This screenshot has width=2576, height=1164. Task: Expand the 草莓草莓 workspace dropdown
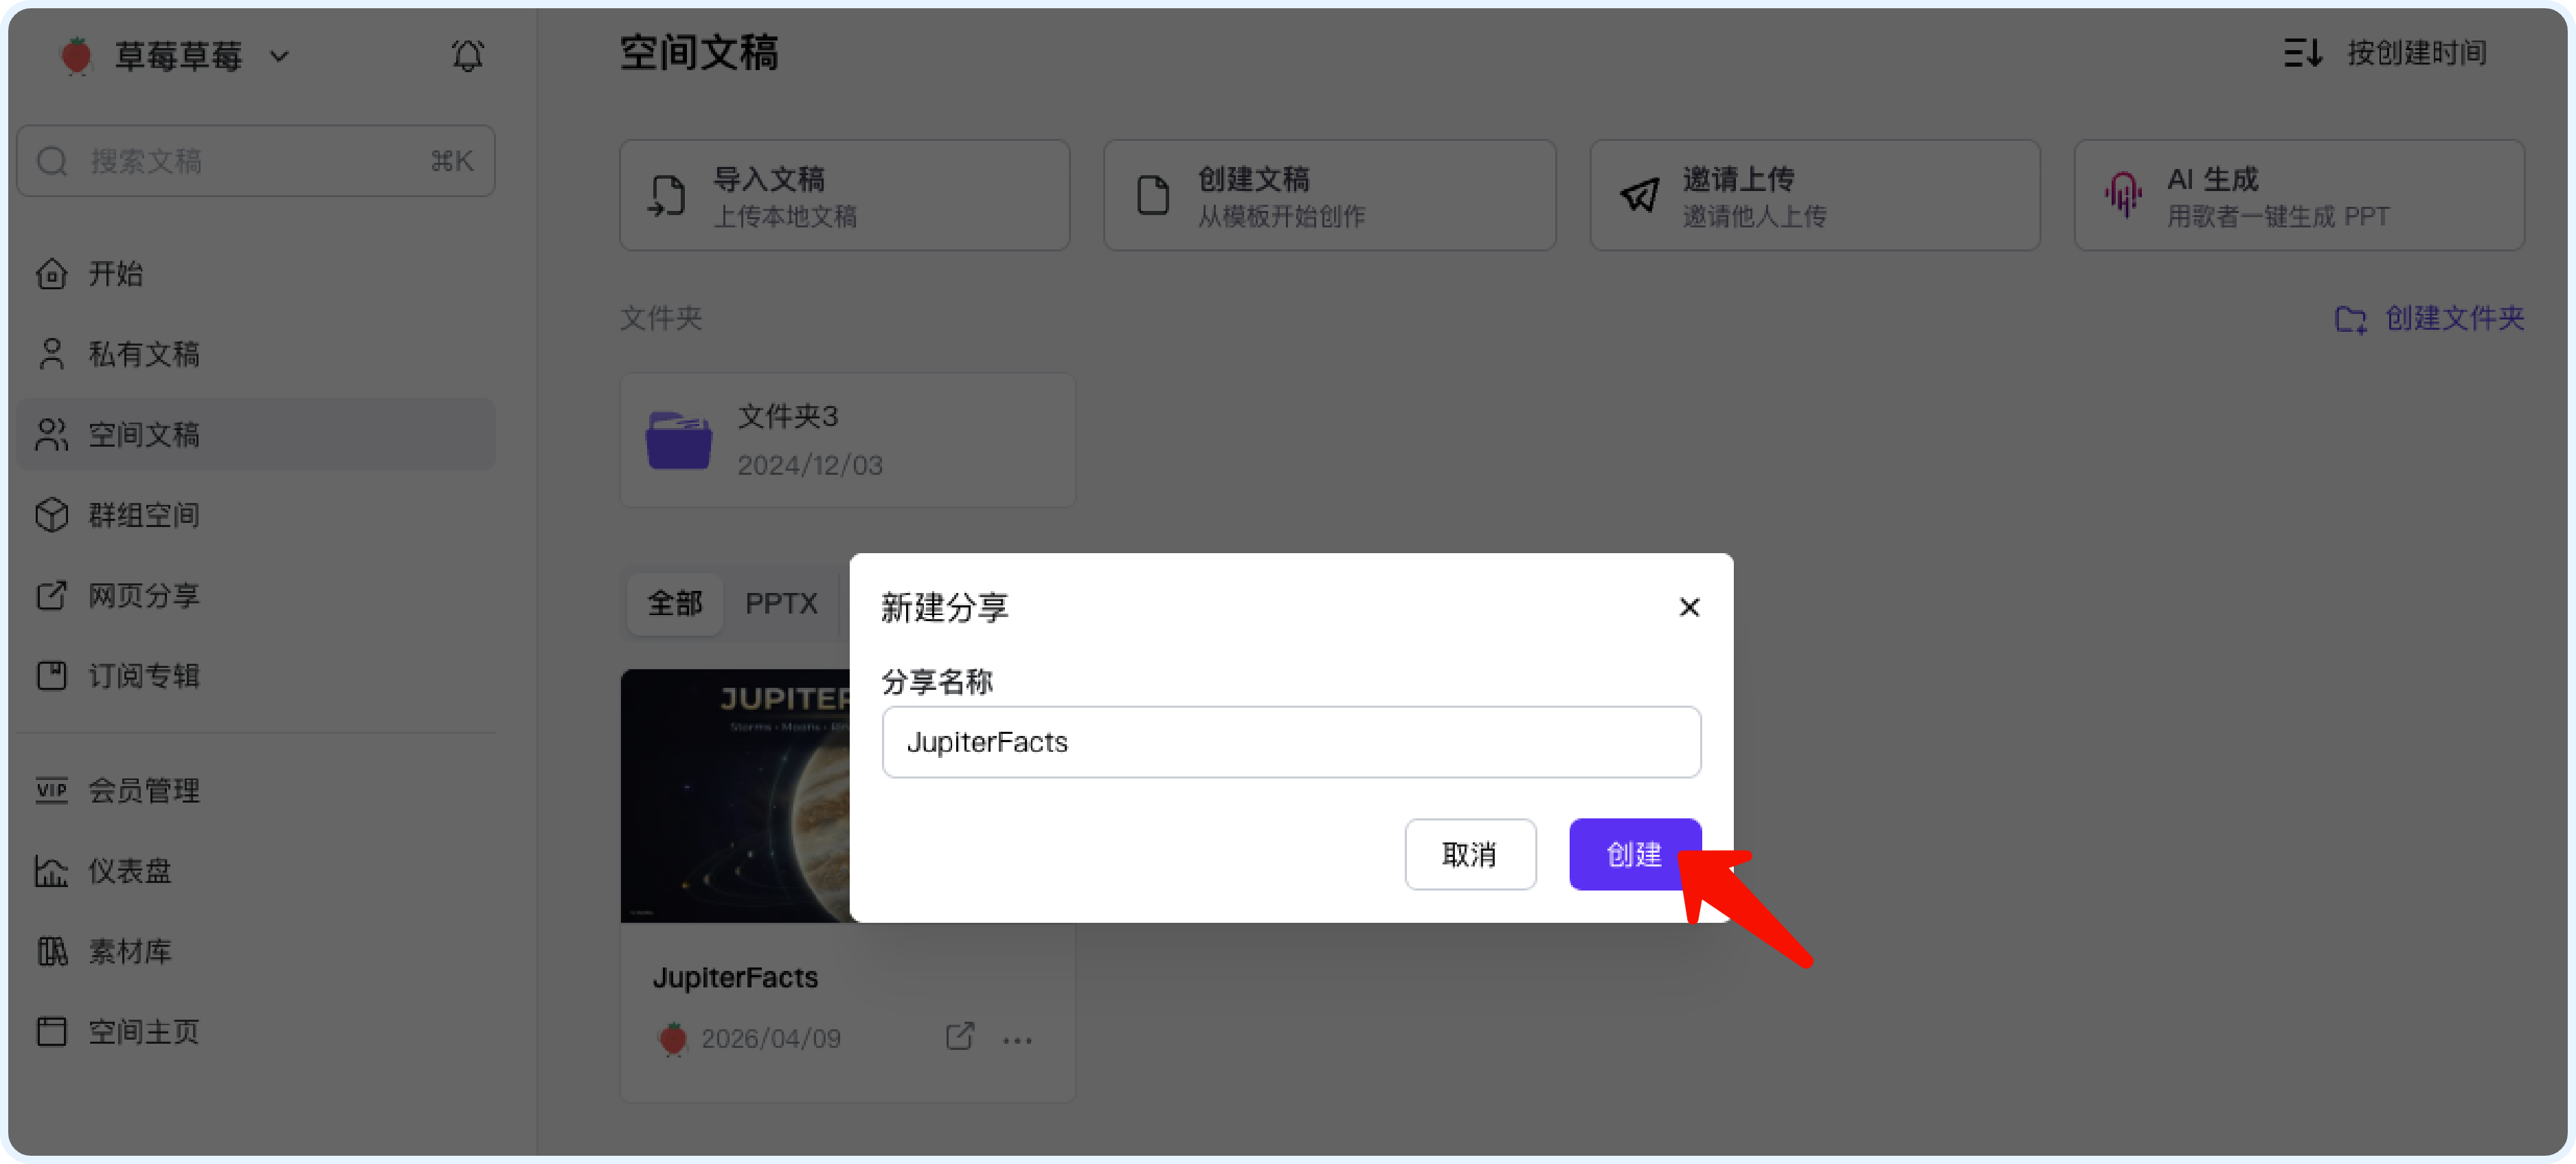[280, 57]
